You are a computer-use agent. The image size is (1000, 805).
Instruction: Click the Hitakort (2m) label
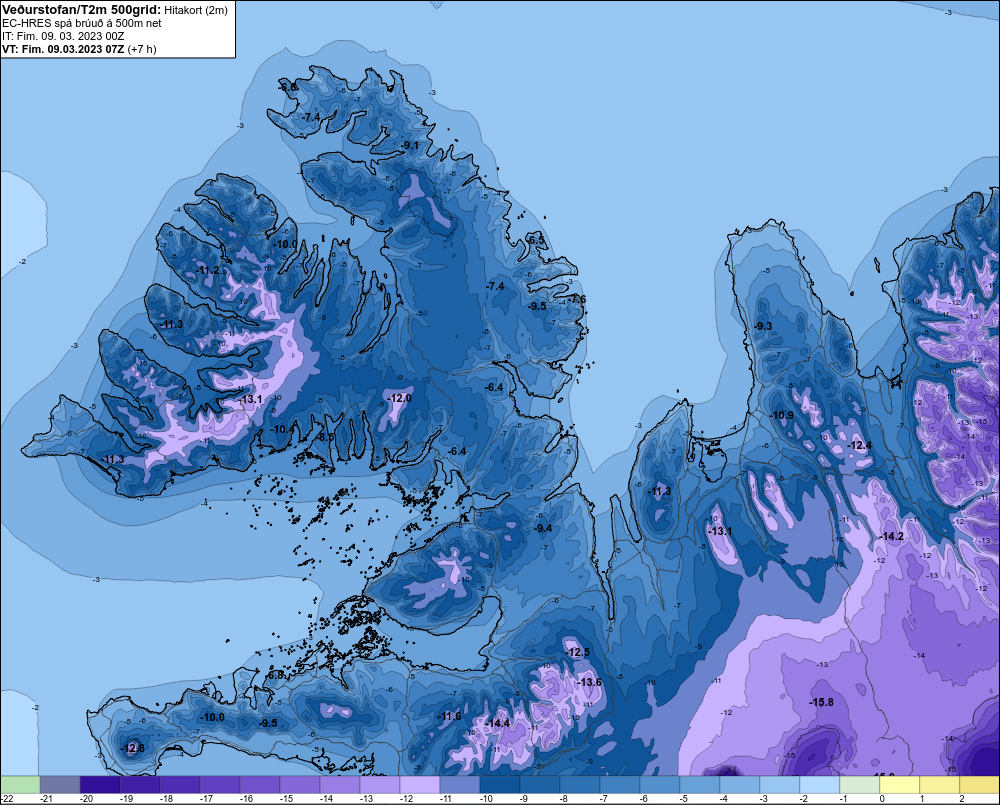195,10
